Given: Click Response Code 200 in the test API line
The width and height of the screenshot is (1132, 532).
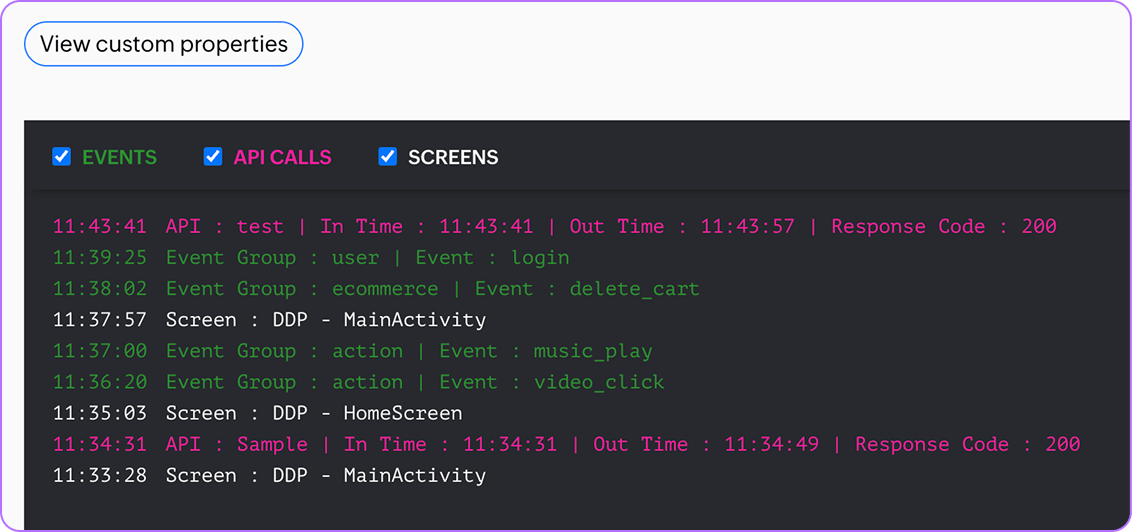Looking at the screenshot, I should click(943, 227).
